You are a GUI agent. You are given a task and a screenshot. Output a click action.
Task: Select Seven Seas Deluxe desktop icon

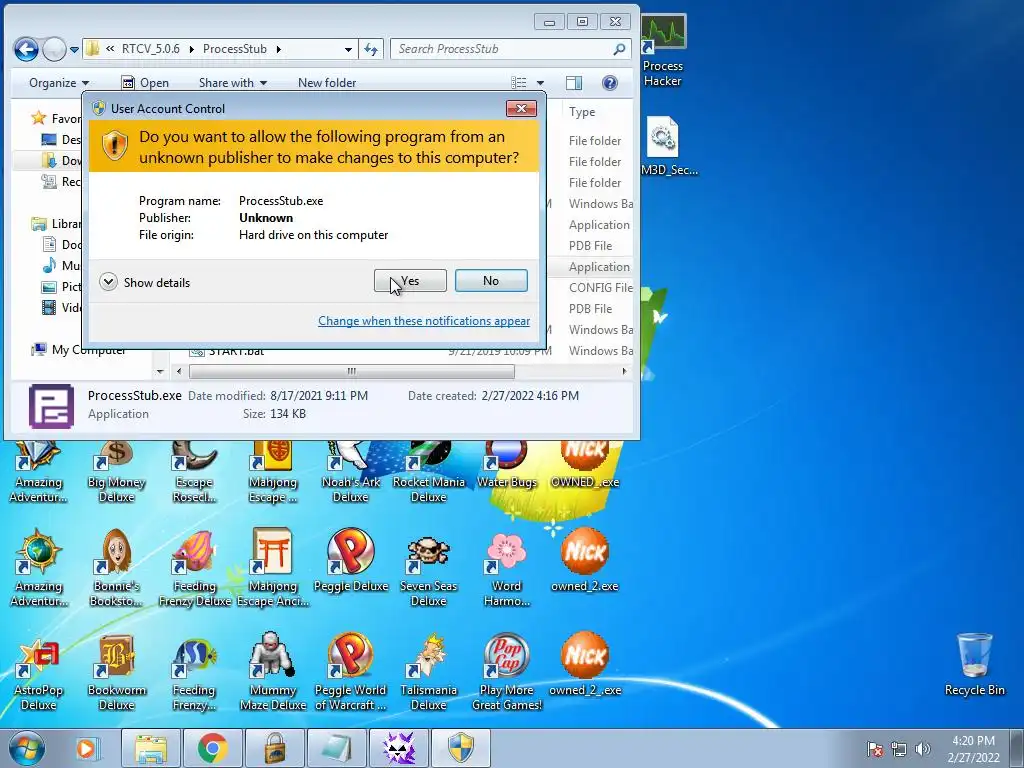(x=428, y=568)
